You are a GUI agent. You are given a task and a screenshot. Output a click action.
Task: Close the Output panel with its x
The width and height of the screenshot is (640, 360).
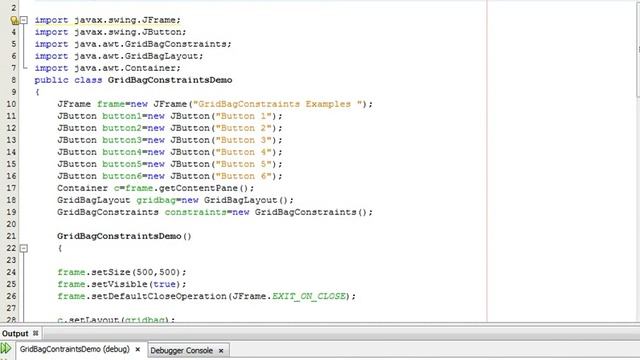point(36,333)
